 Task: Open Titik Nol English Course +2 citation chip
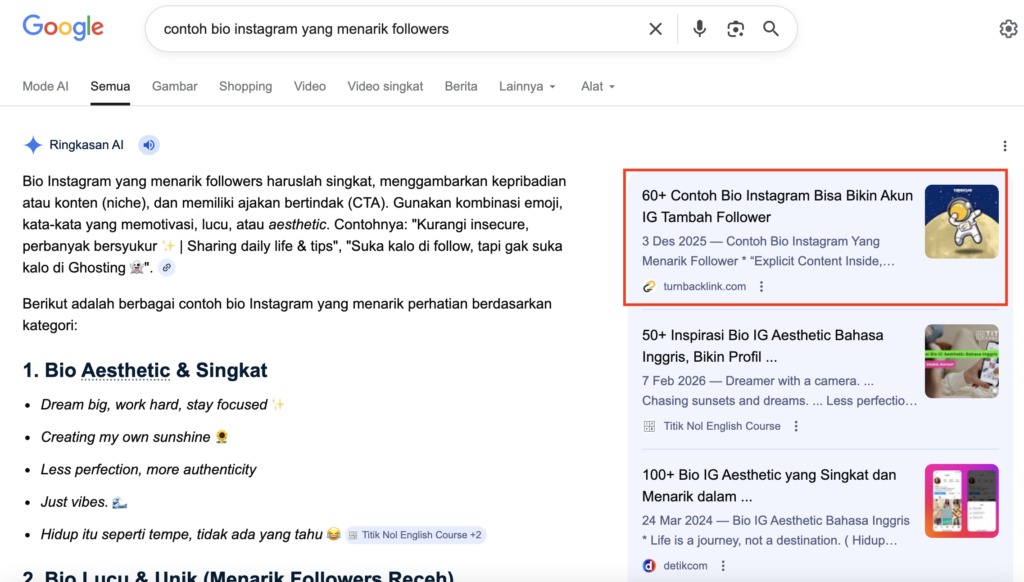[x=416, y=535]
